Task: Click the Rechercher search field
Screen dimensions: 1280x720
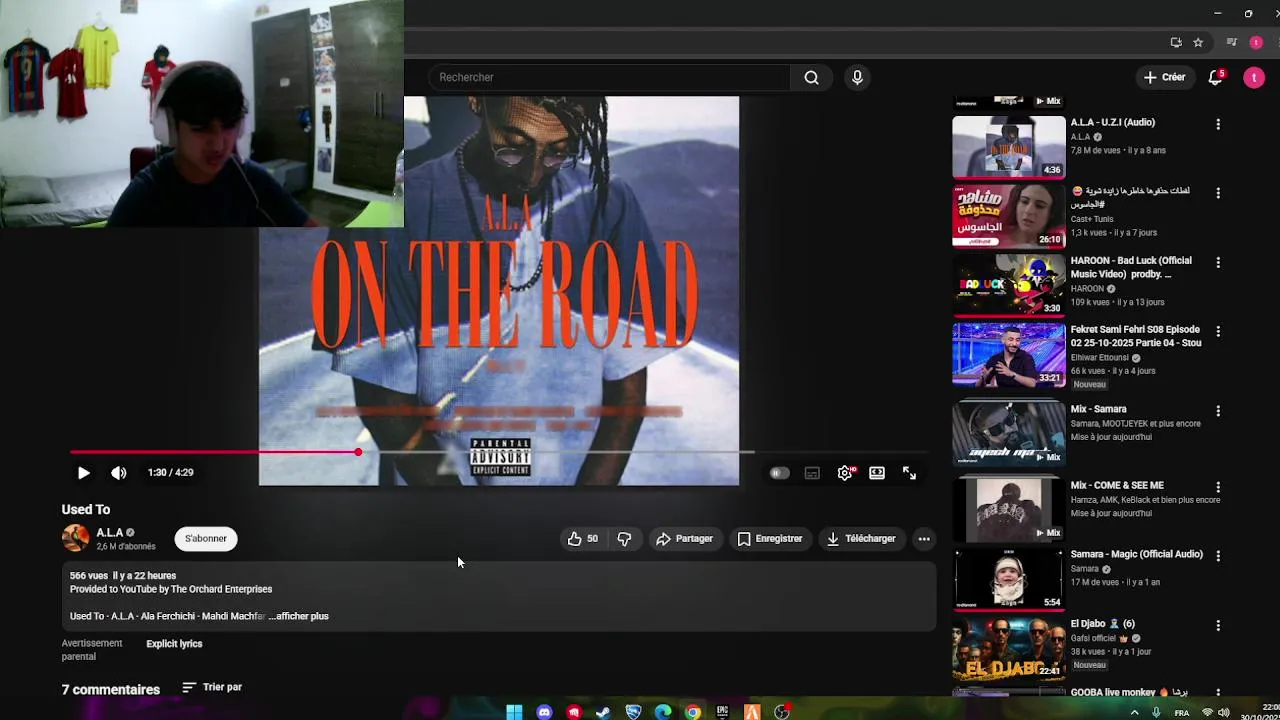Action: pos(610,77)
